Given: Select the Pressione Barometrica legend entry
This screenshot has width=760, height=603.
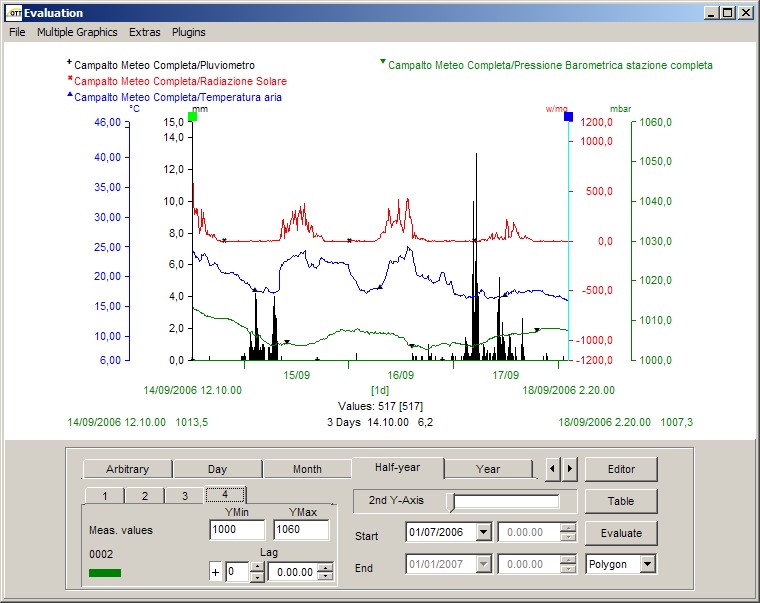Looking at the screenshot, I should (x=546, y=65).
